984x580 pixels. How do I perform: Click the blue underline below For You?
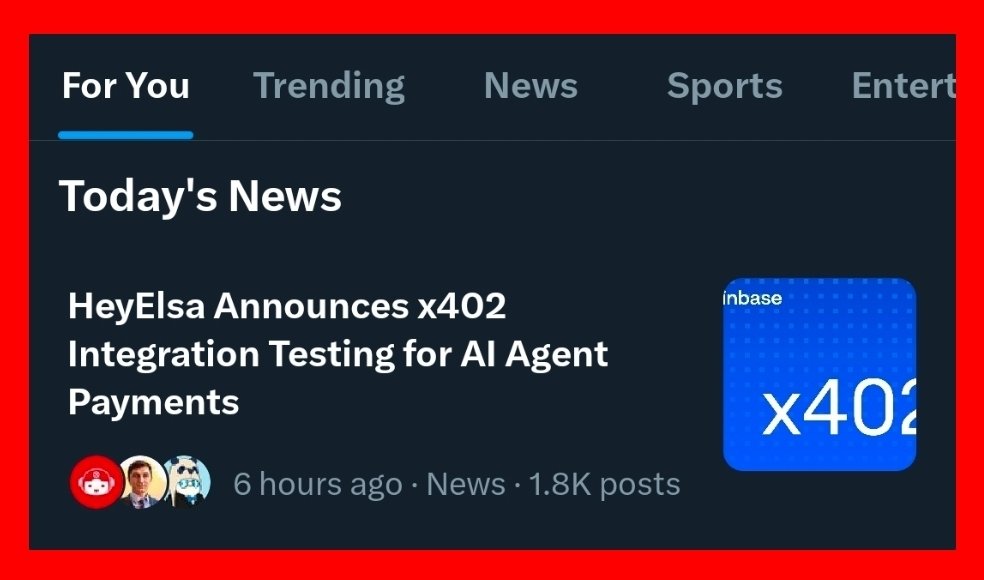click(126, 135)
